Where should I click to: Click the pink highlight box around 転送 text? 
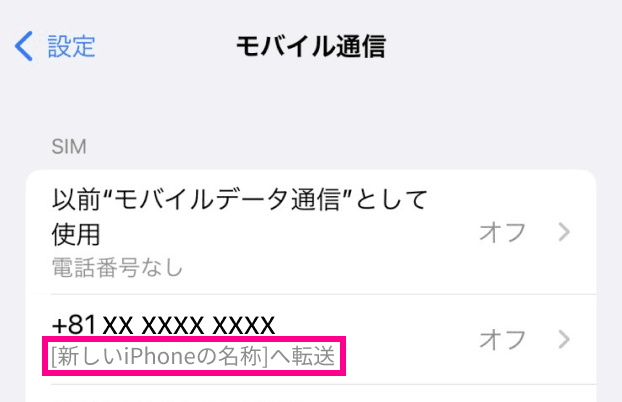pos(194,356)
